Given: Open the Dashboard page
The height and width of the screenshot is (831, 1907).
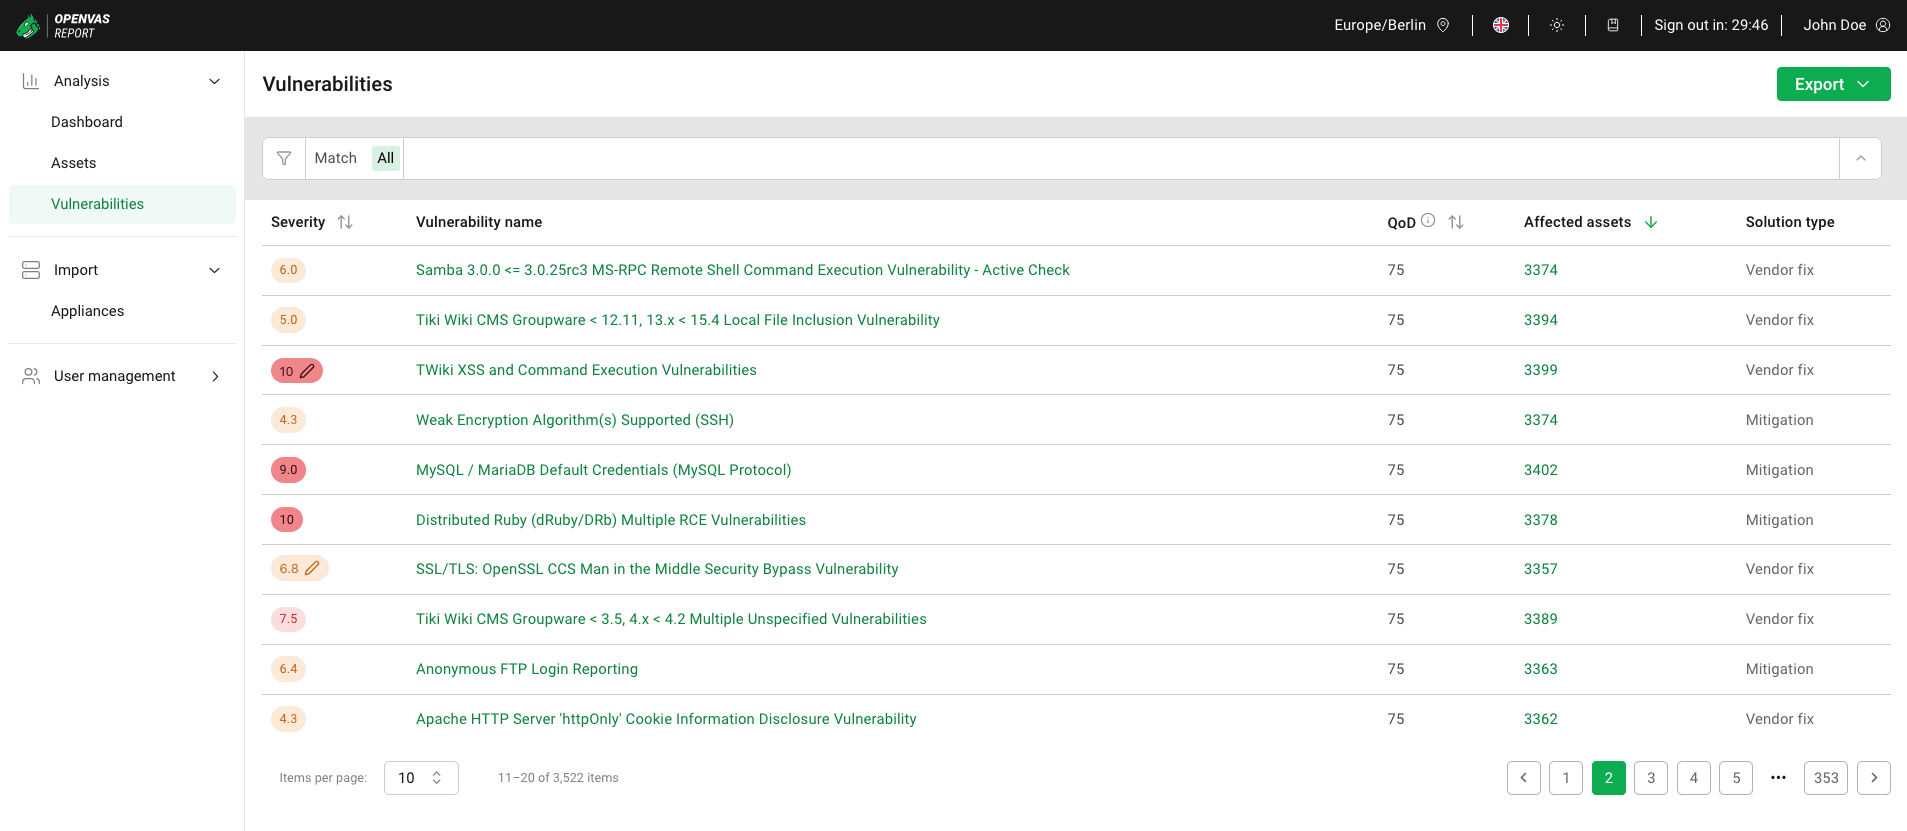Looking at the screenshot, I should [87, 122].
